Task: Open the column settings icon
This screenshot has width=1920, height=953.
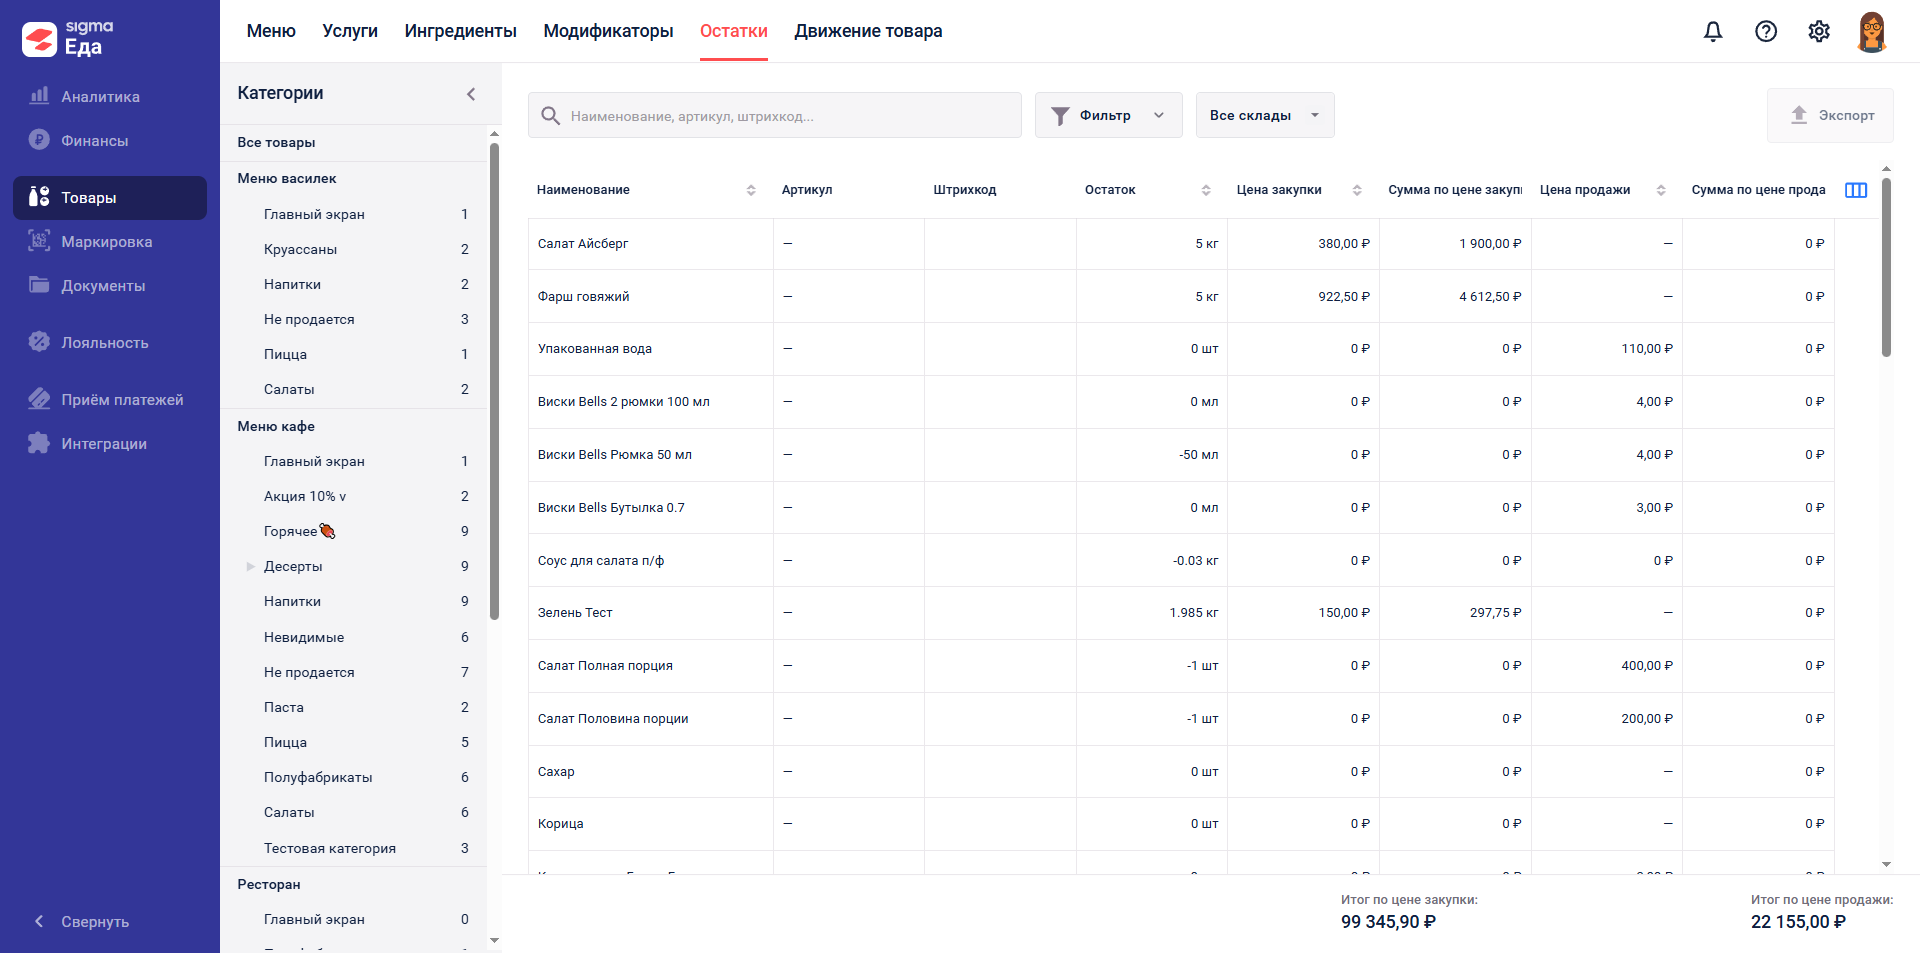Action: (1856, 190)
